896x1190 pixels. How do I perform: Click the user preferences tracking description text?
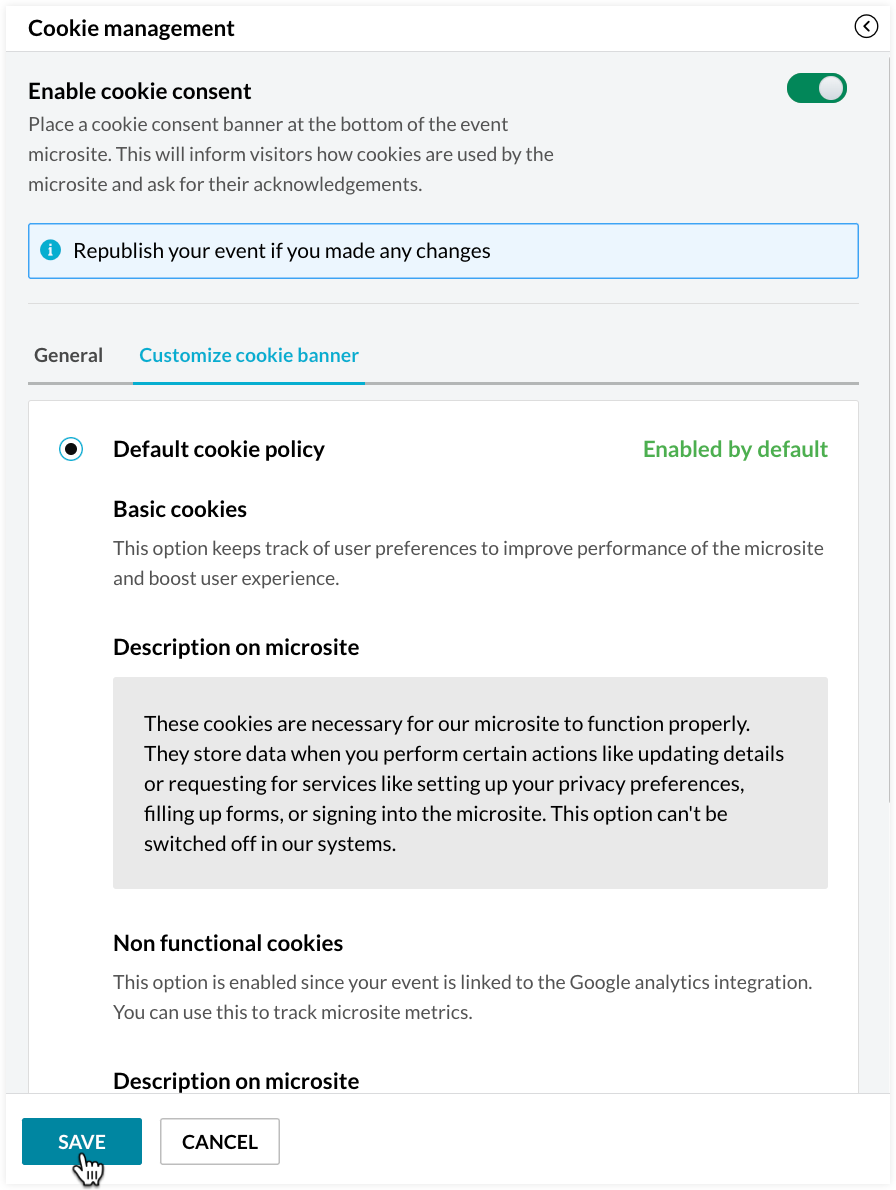[468, 563]
